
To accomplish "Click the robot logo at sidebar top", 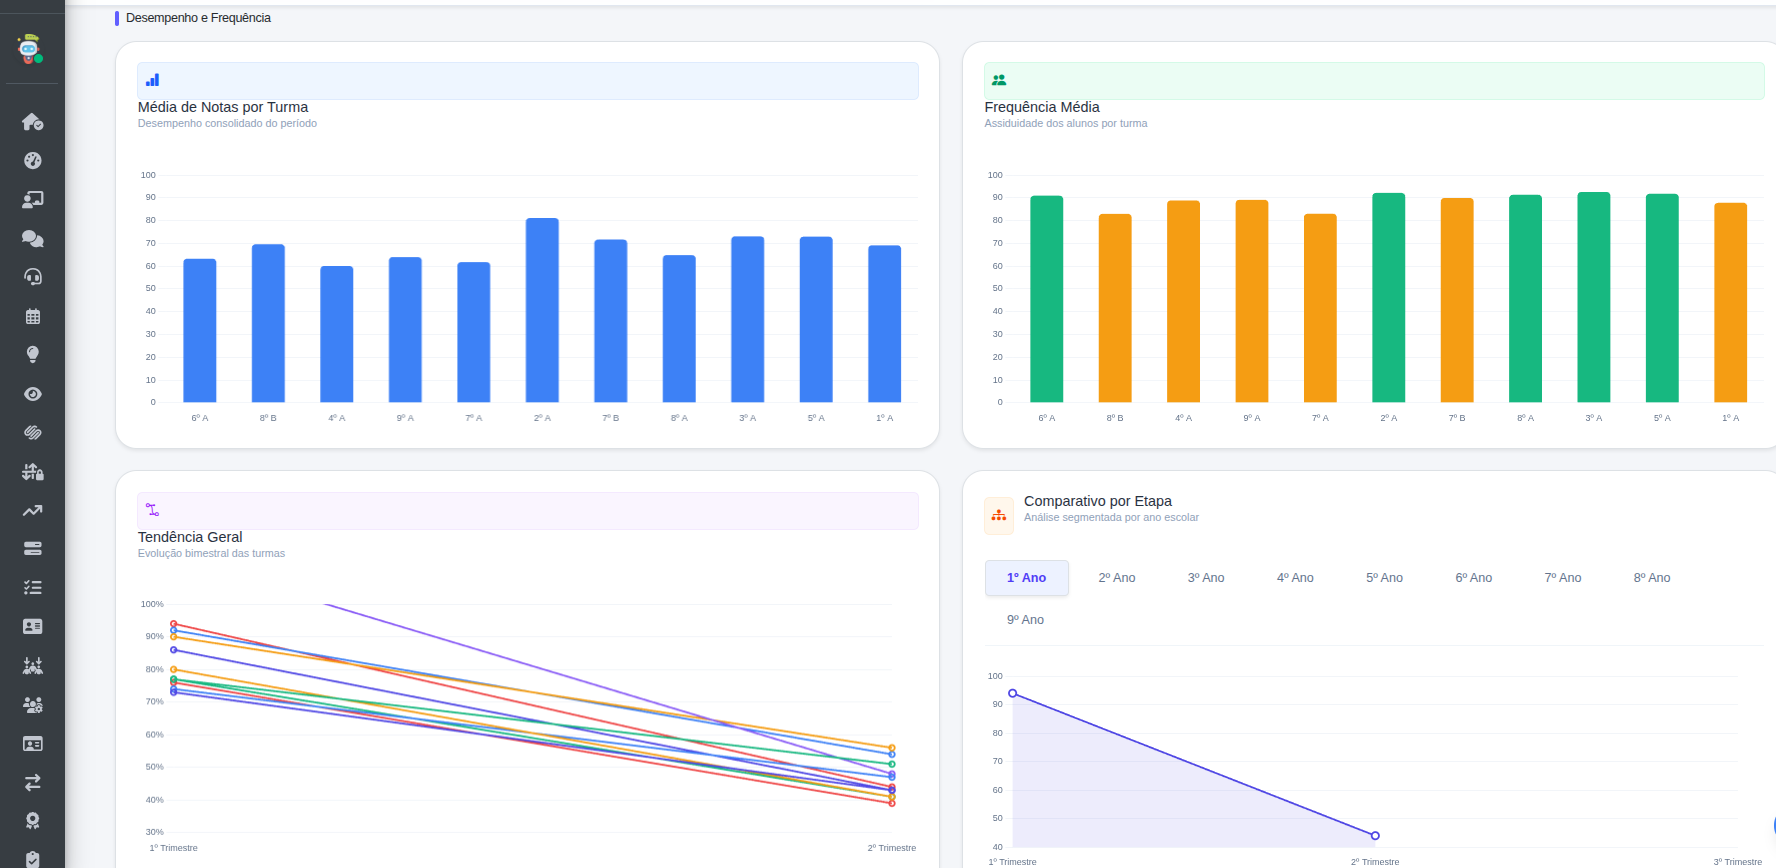I will coord(31,49).
